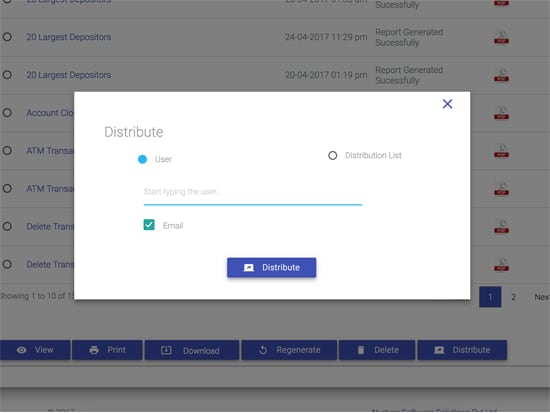Viewport: 550px width, 413px height.
Task: Open 20 Largest Depositors link dated 24-04-2017
Action: tap(69, 37)
